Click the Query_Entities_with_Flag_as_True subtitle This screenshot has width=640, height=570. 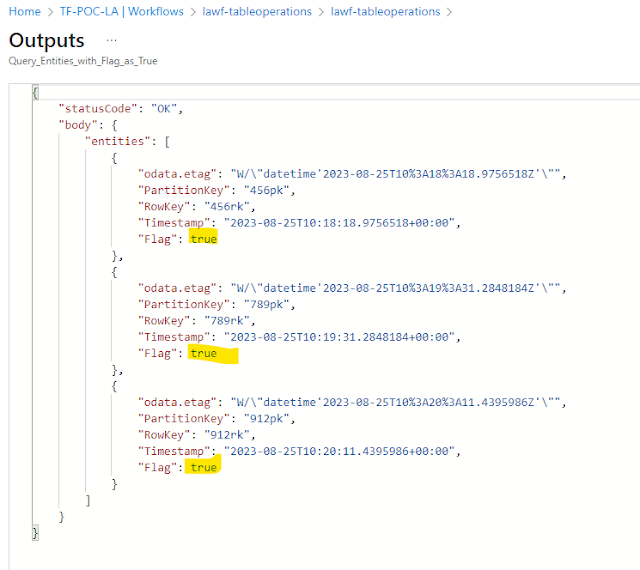(83, 61)
